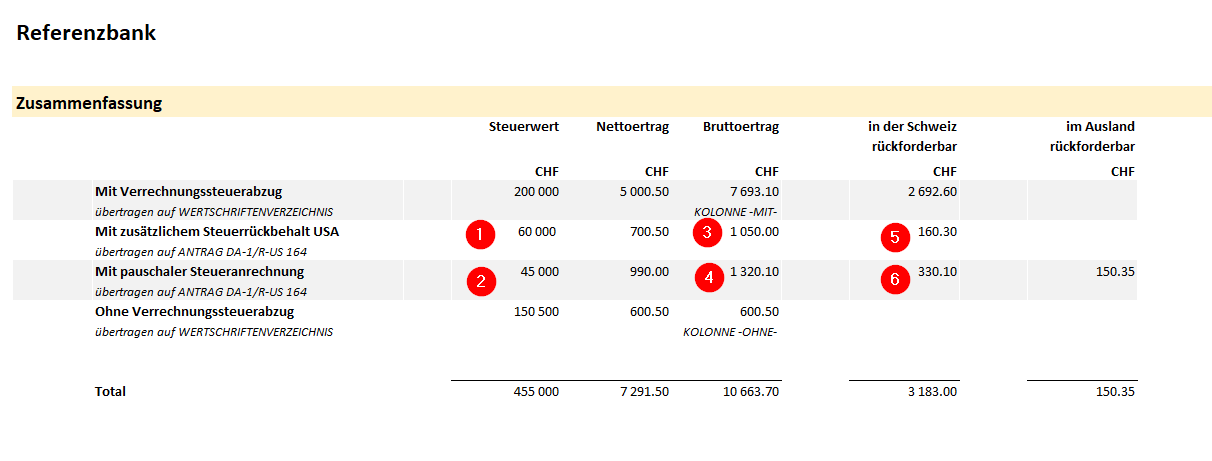Click the KOLONNE -MIT- note
Image resolution: width=1212 pixels, height=461 pixels.
pyautogui.click(x=736, y=212)
